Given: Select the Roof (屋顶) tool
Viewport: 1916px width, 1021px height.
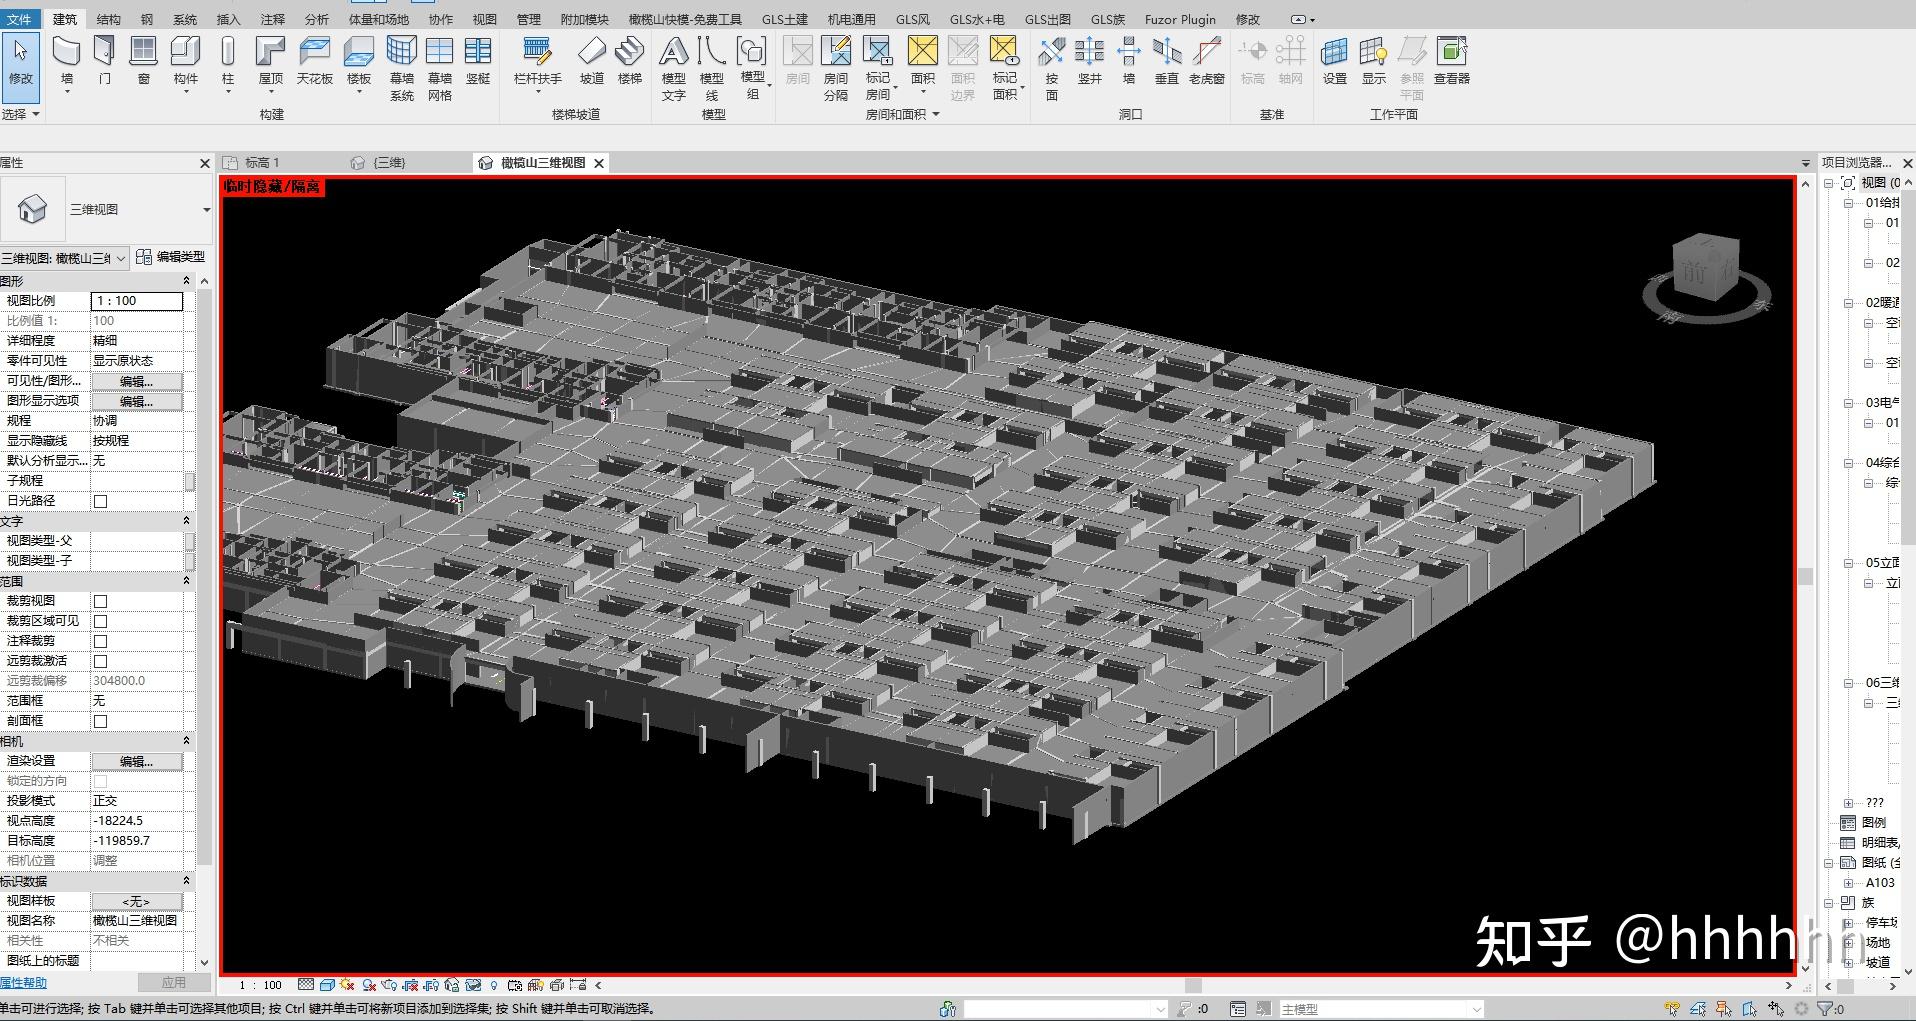Looking at the screenshot, I should point(271,63).
